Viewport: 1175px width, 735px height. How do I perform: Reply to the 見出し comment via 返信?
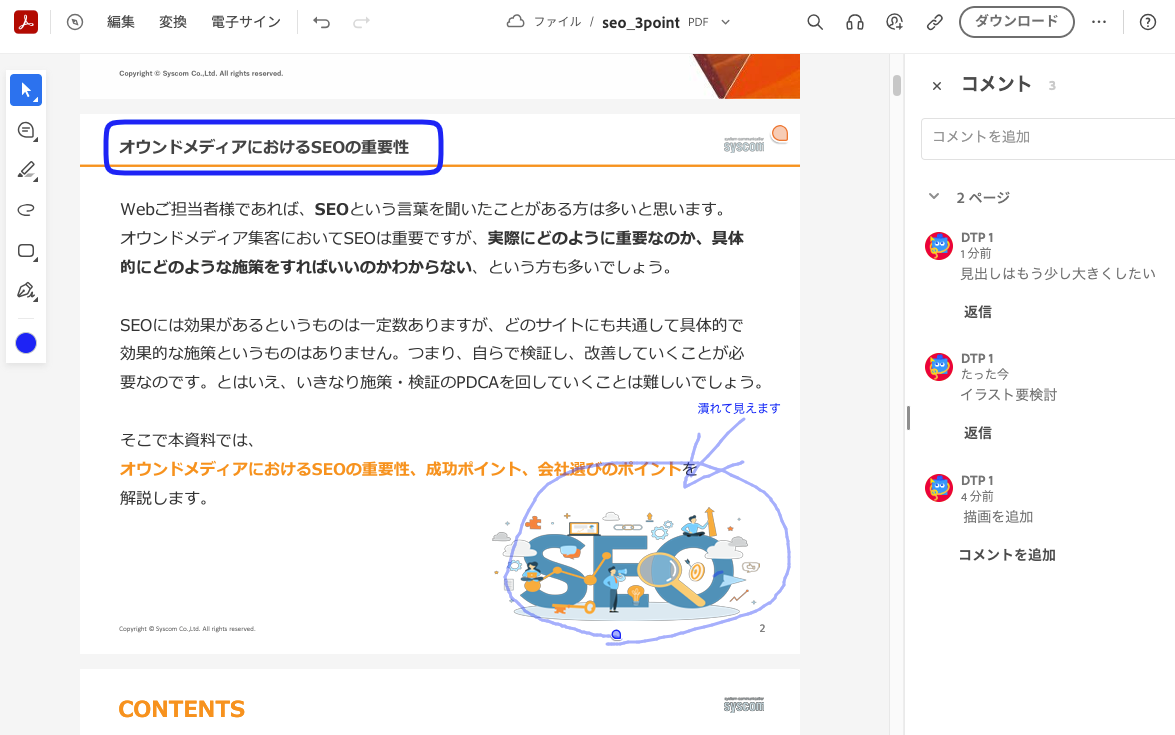click(977, 311)
